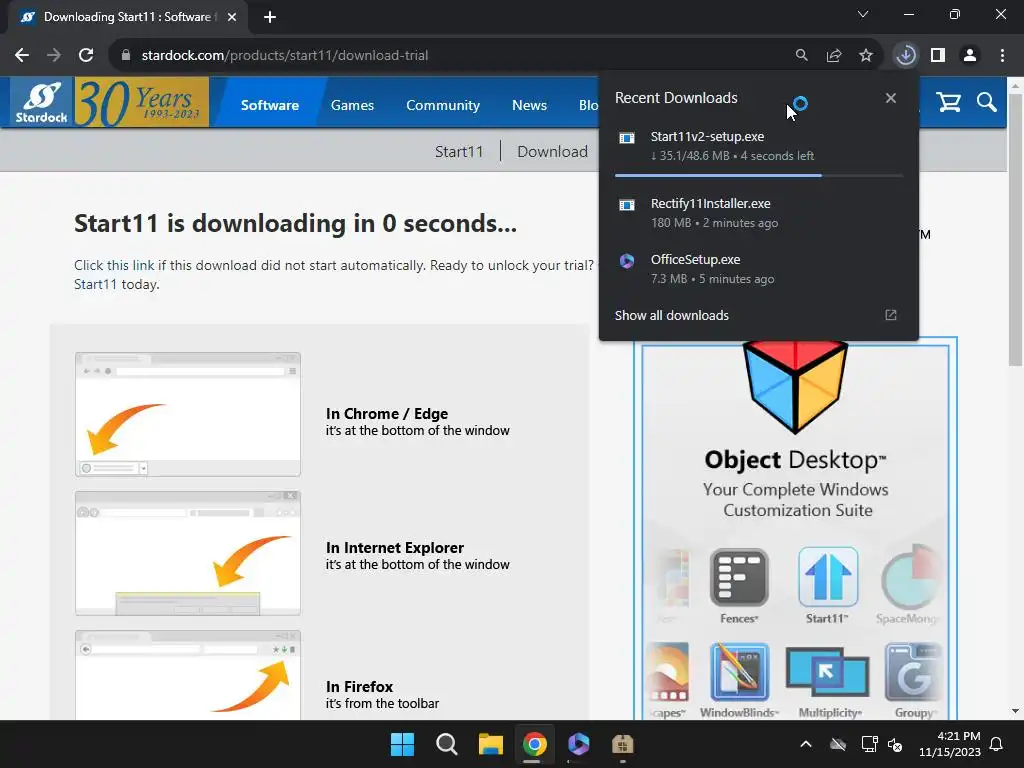The image size is (1024, 768).
Task: Click the Start11v2-setup.exe download entry
Action: pos(759,146)
